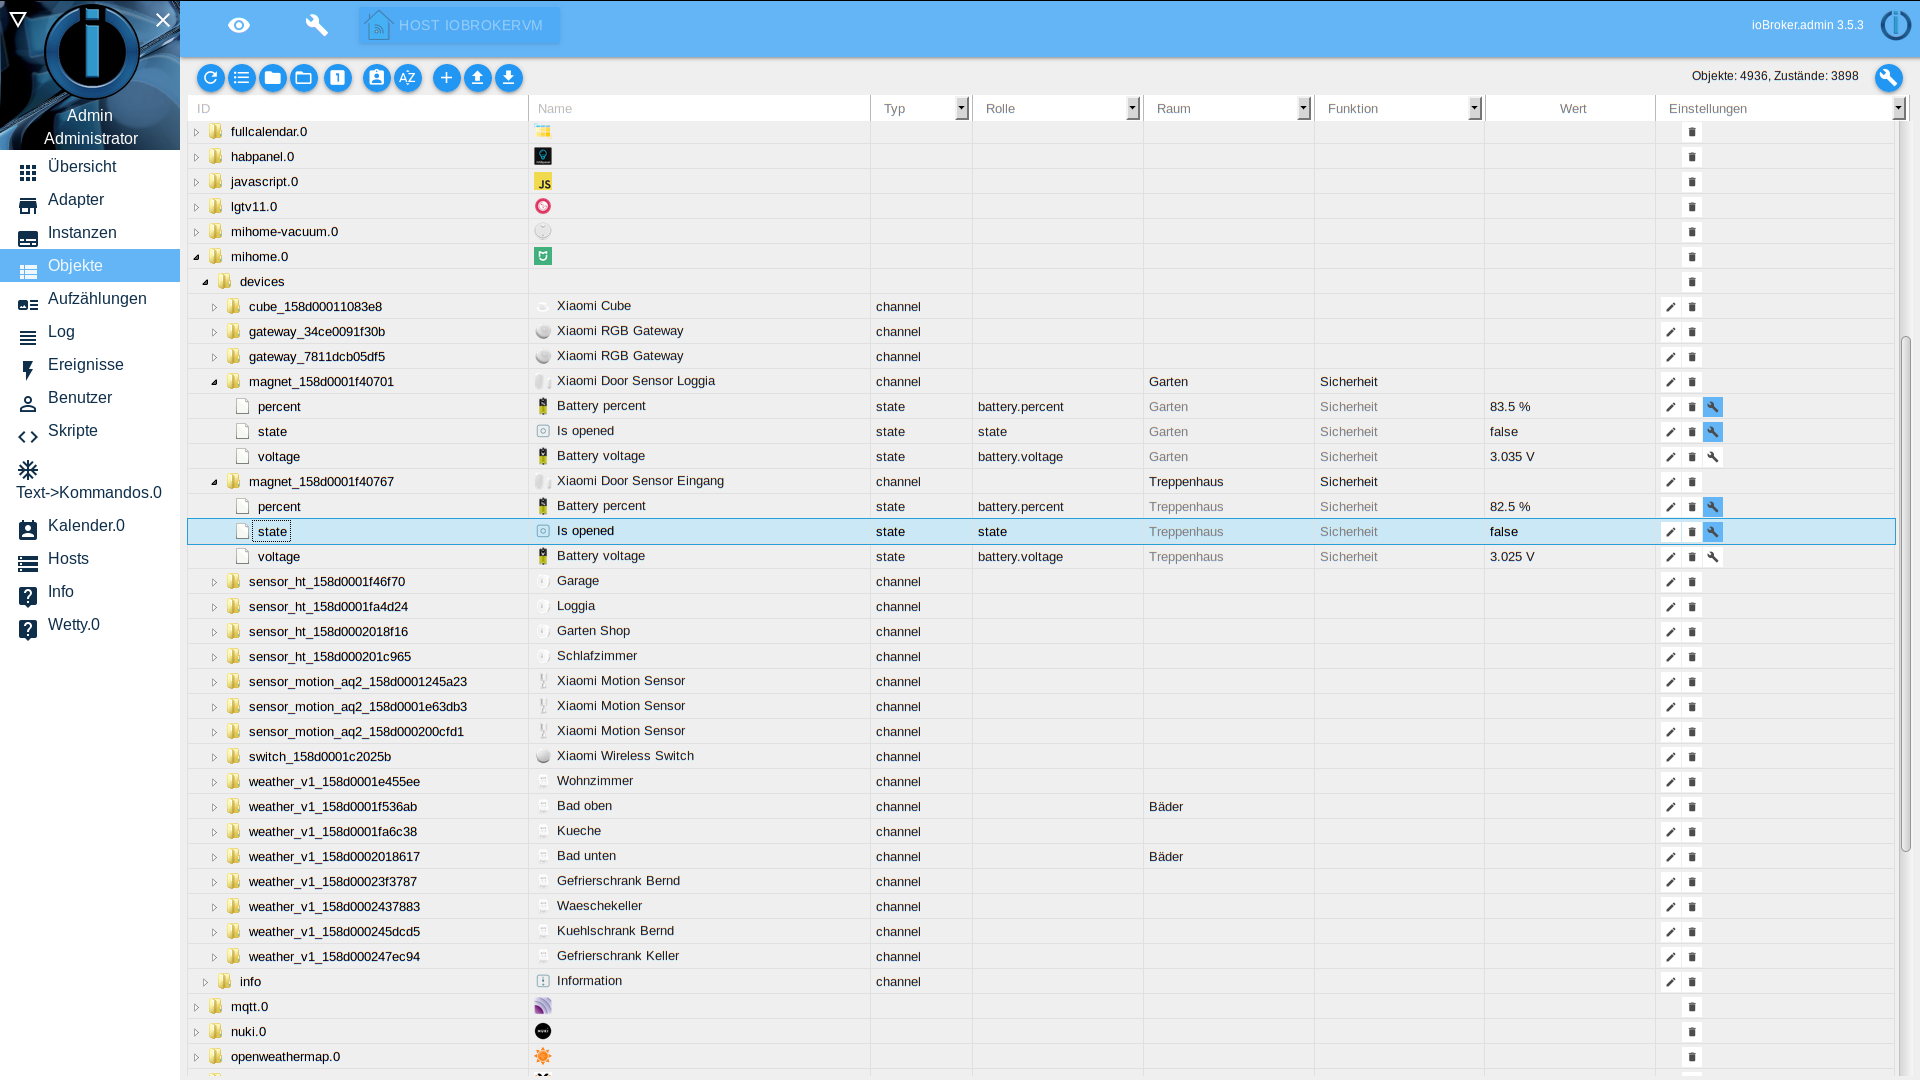Image resolution: width=1920 pixels, height=1080 pixels.
Task: Expand all nodes with outlined folder icon
Action: (x=303, y=78)
